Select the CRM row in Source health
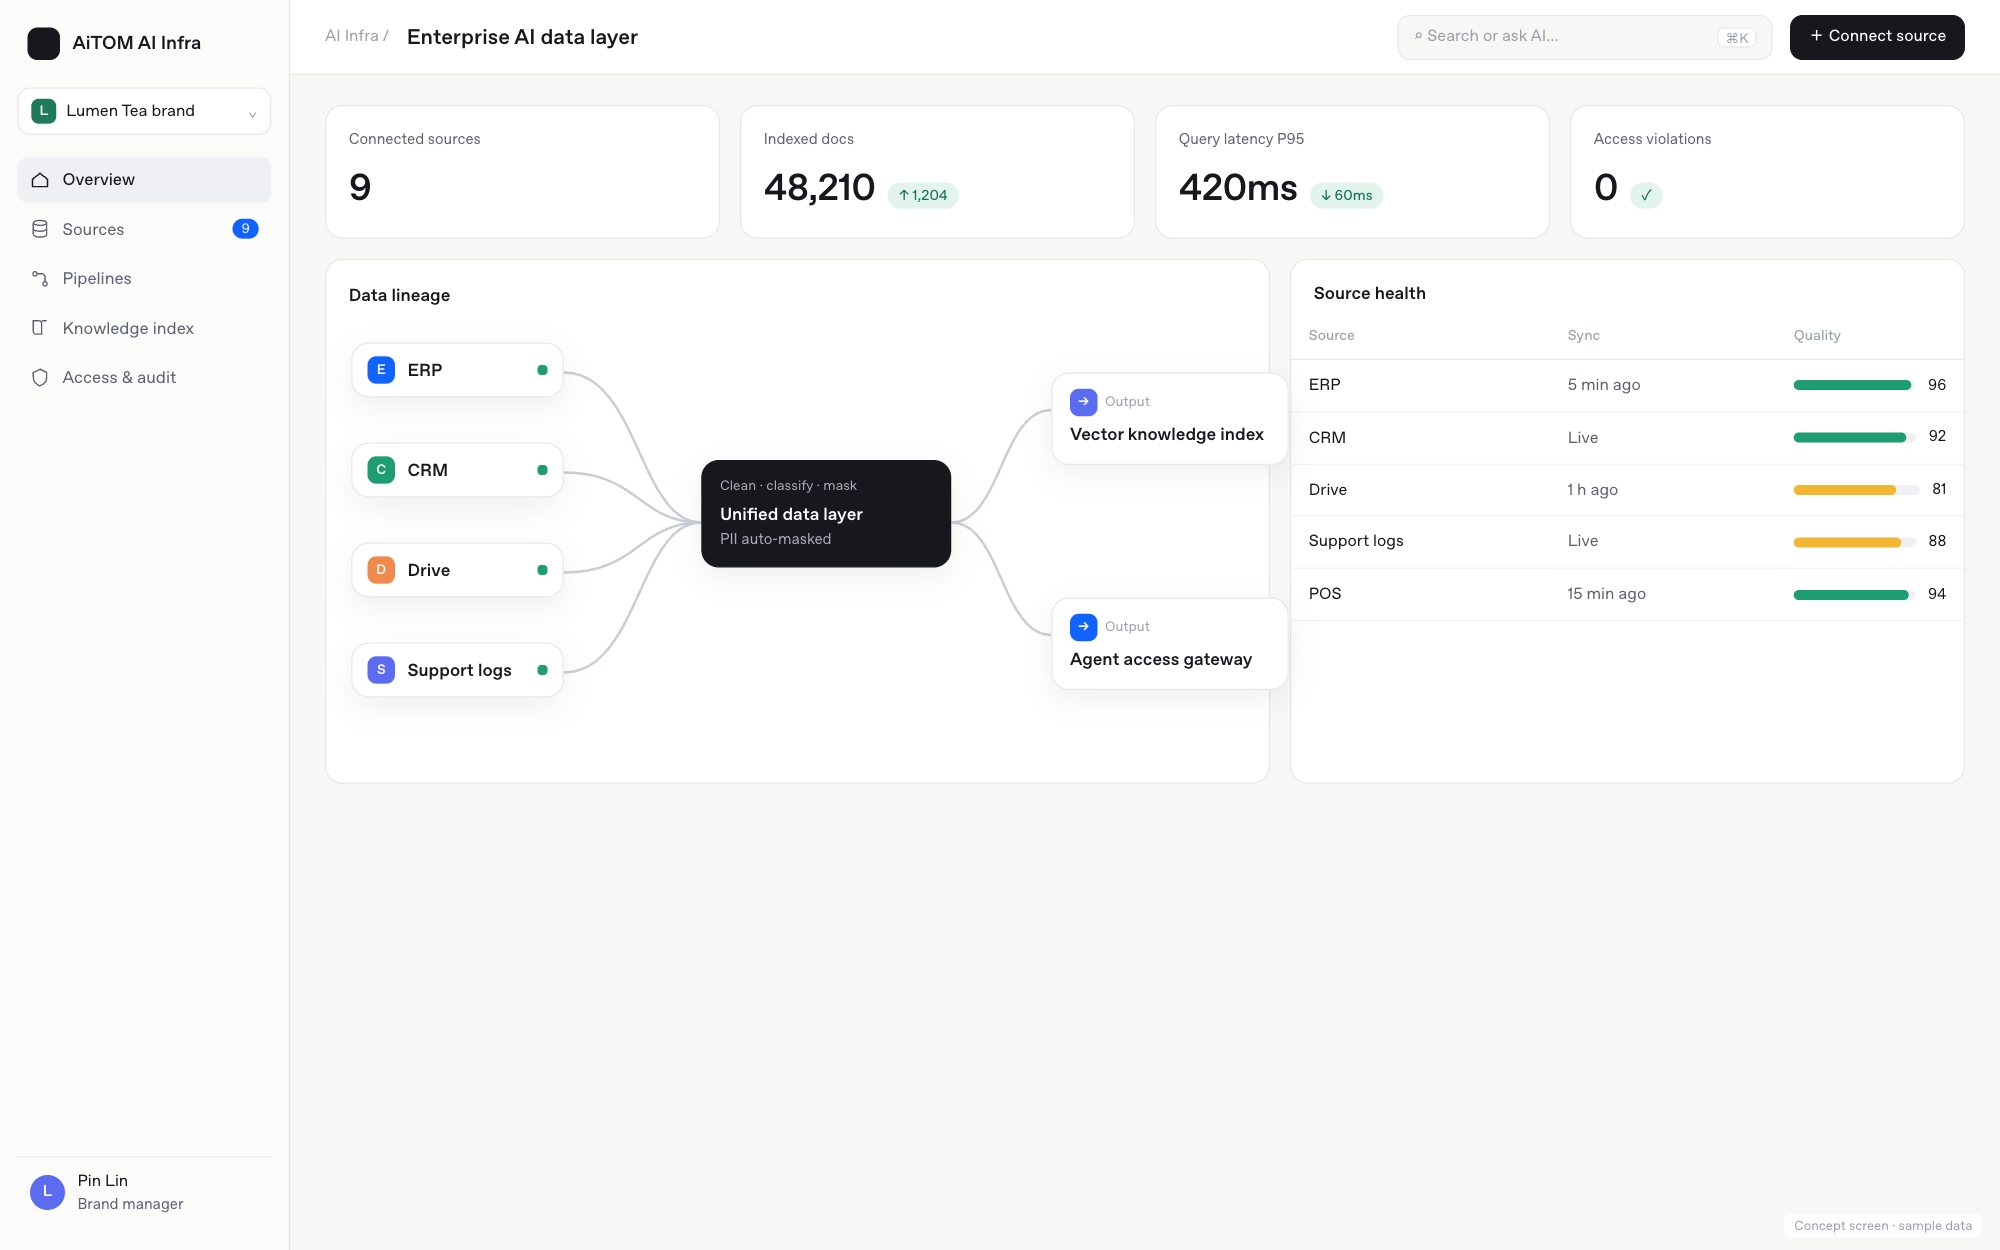2000x1250 pixels. (1627, 438)
